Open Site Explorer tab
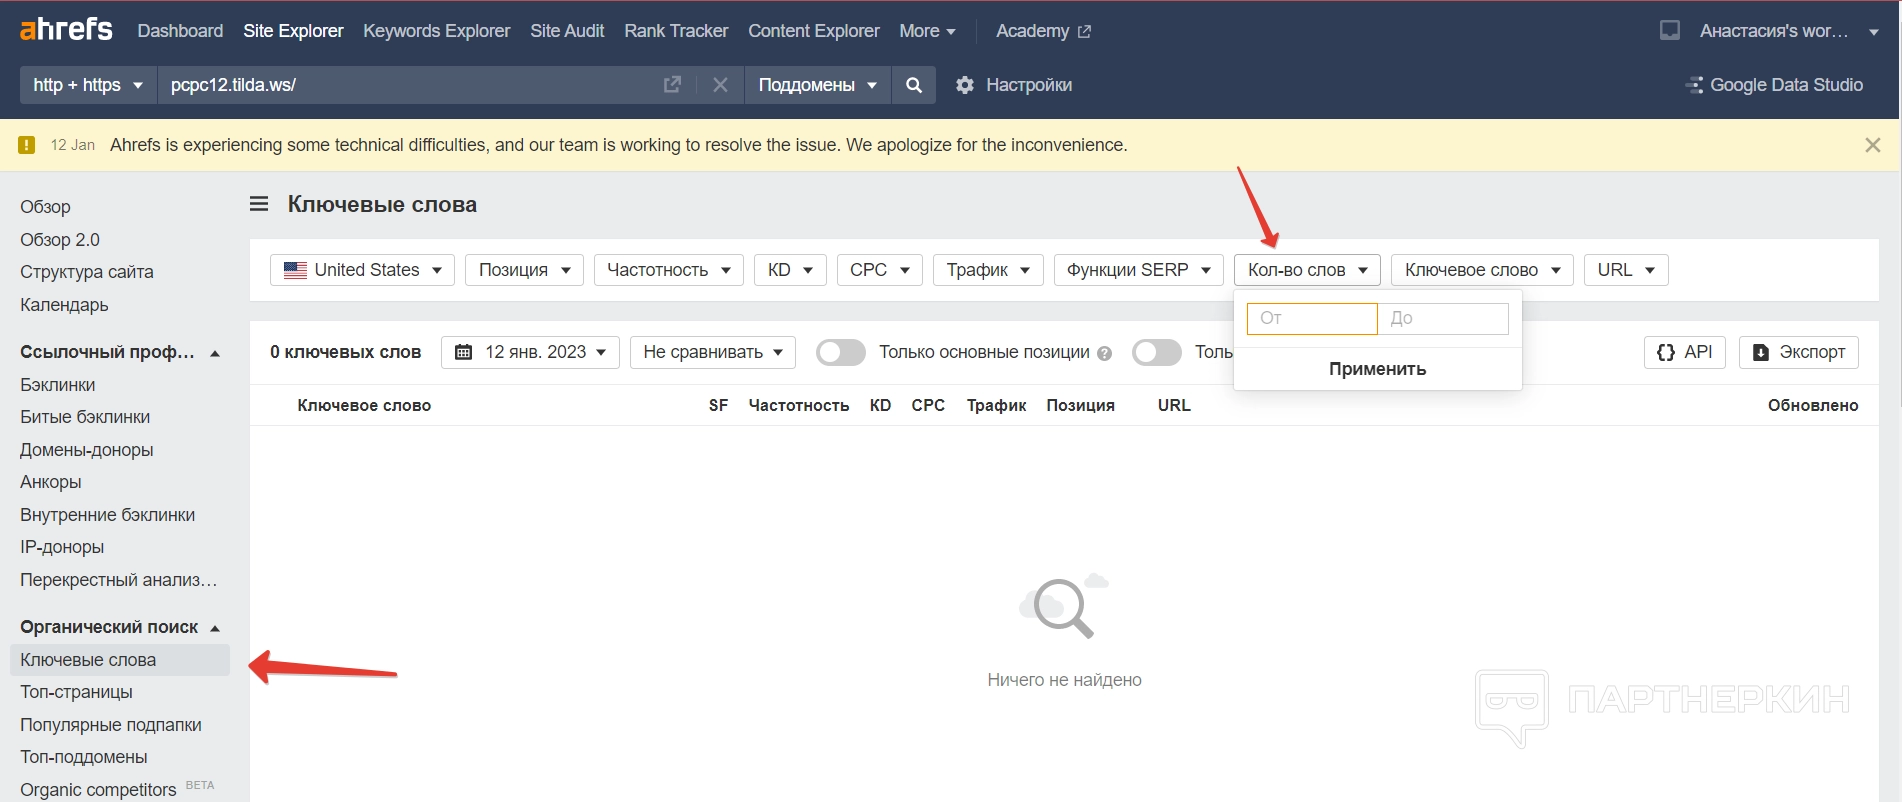 click(293, 31)
